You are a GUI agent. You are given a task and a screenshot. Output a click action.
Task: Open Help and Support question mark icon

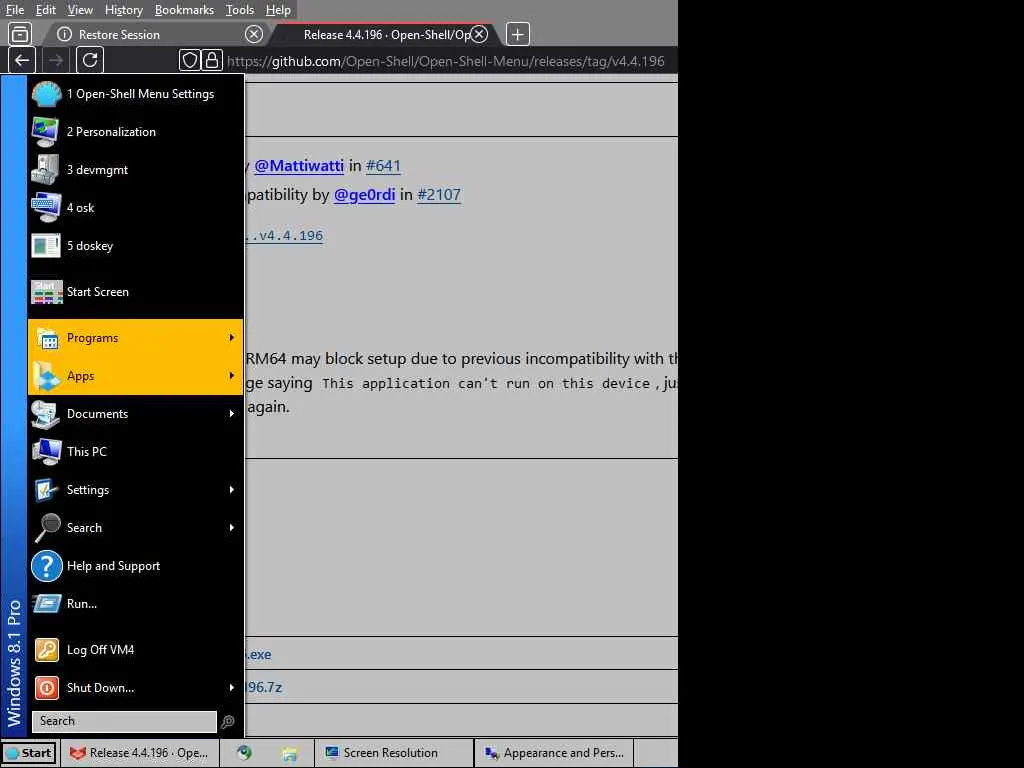(46, 566)
